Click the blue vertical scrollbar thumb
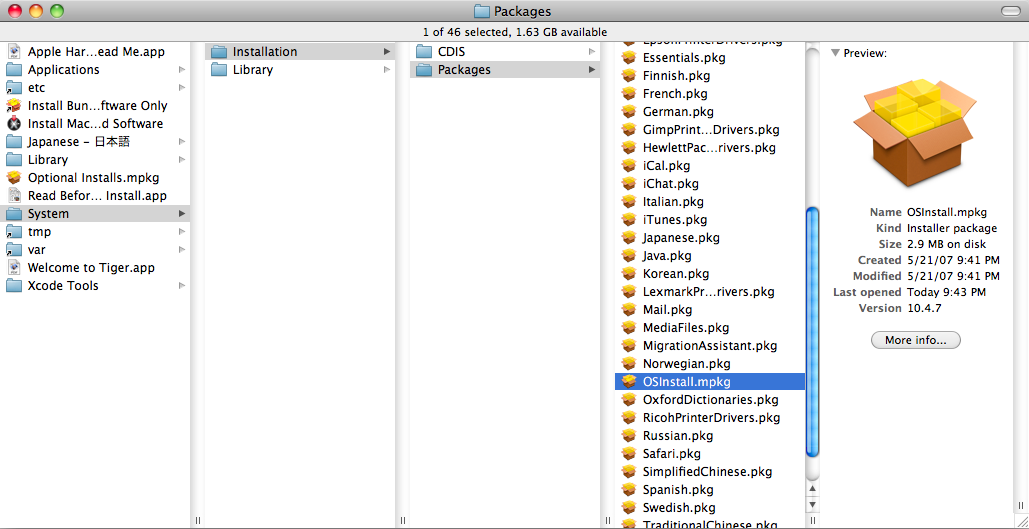Image resolution: width=1029 pixels, height=529 pixels. point(812,332)
